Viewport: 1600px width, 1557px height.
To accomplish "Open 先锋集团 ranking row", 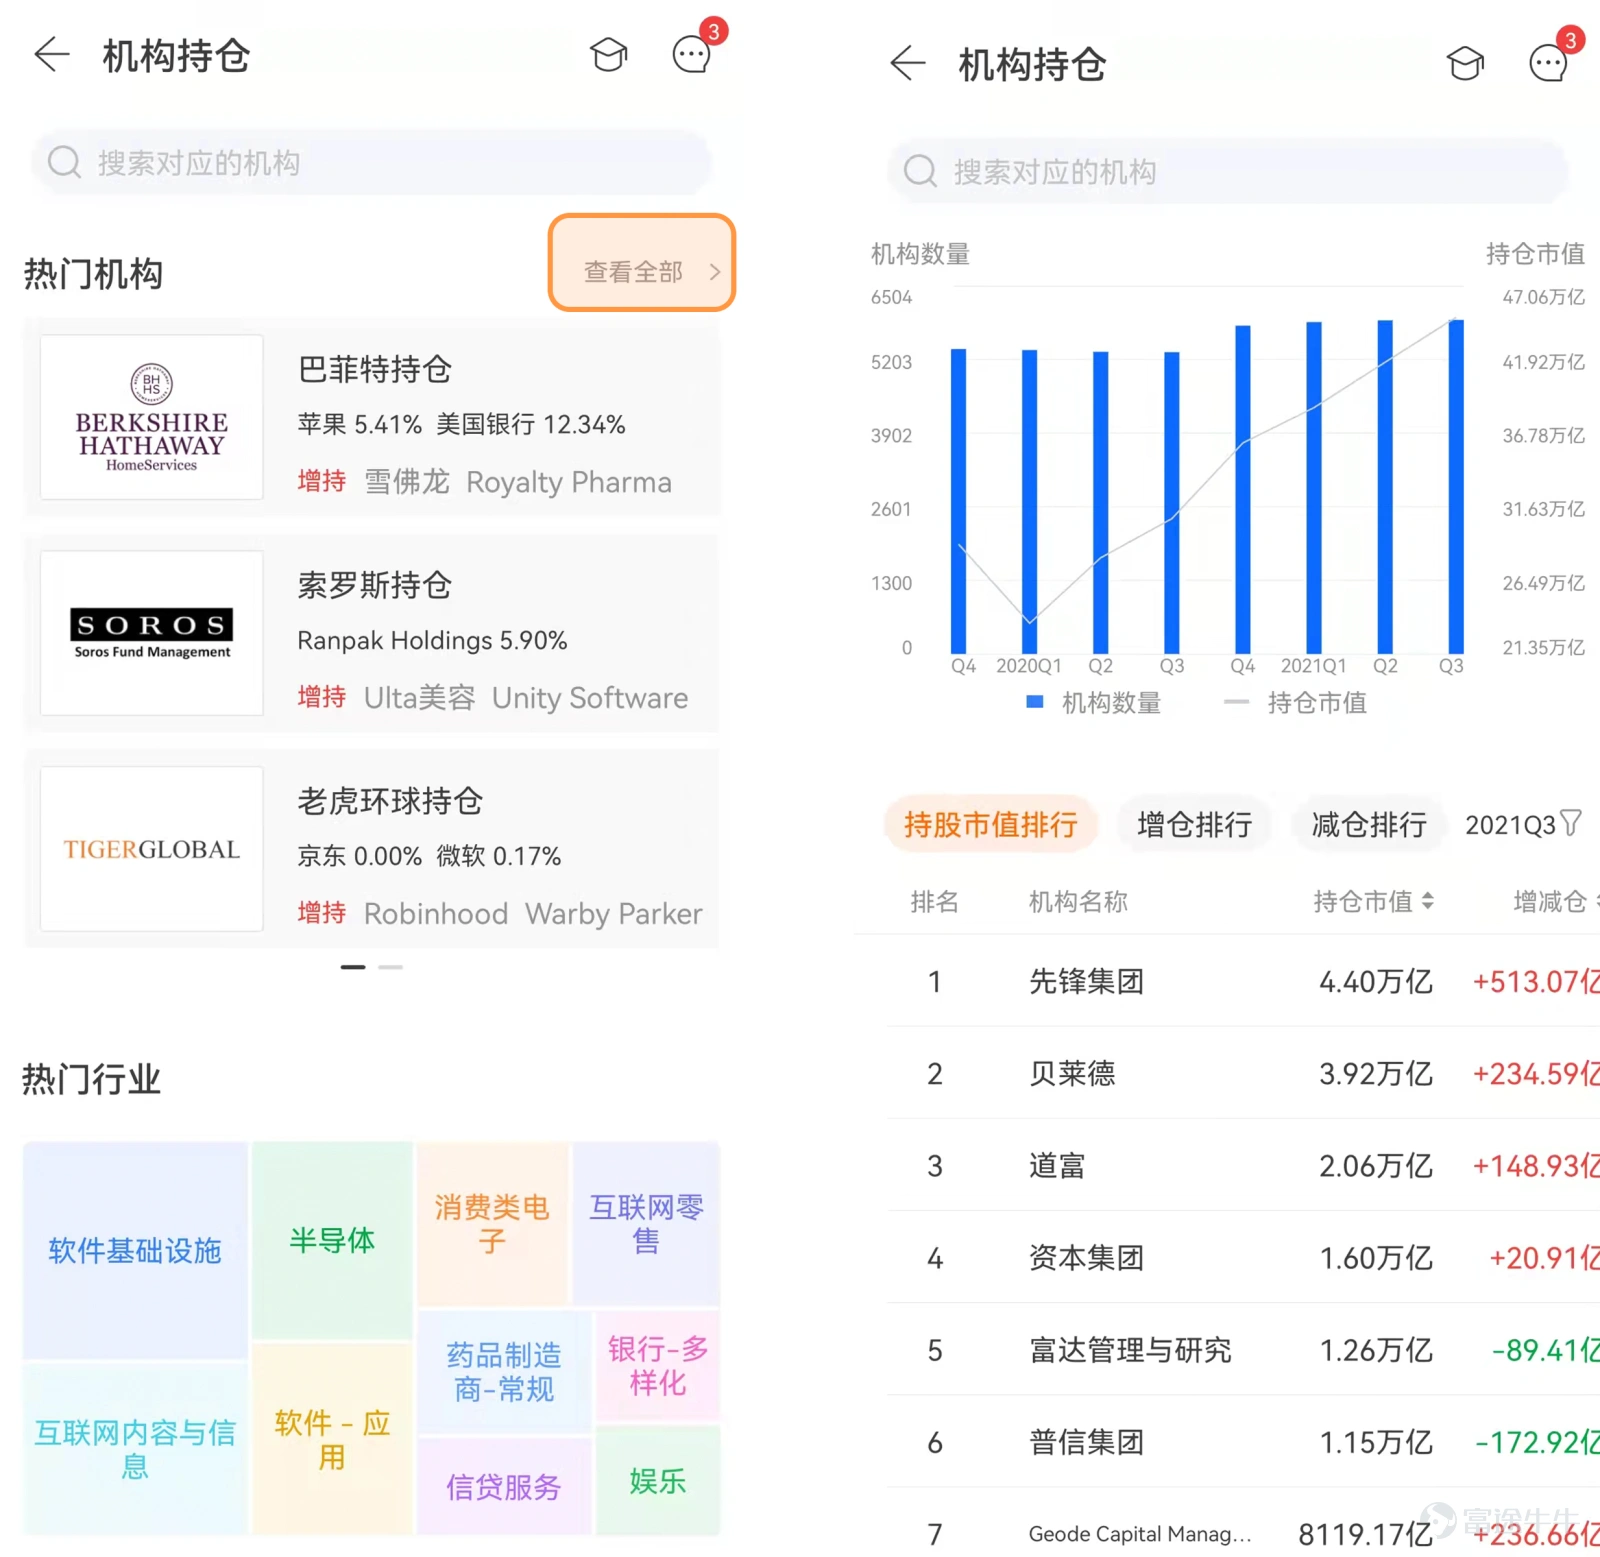I will tap(1243, 981).
